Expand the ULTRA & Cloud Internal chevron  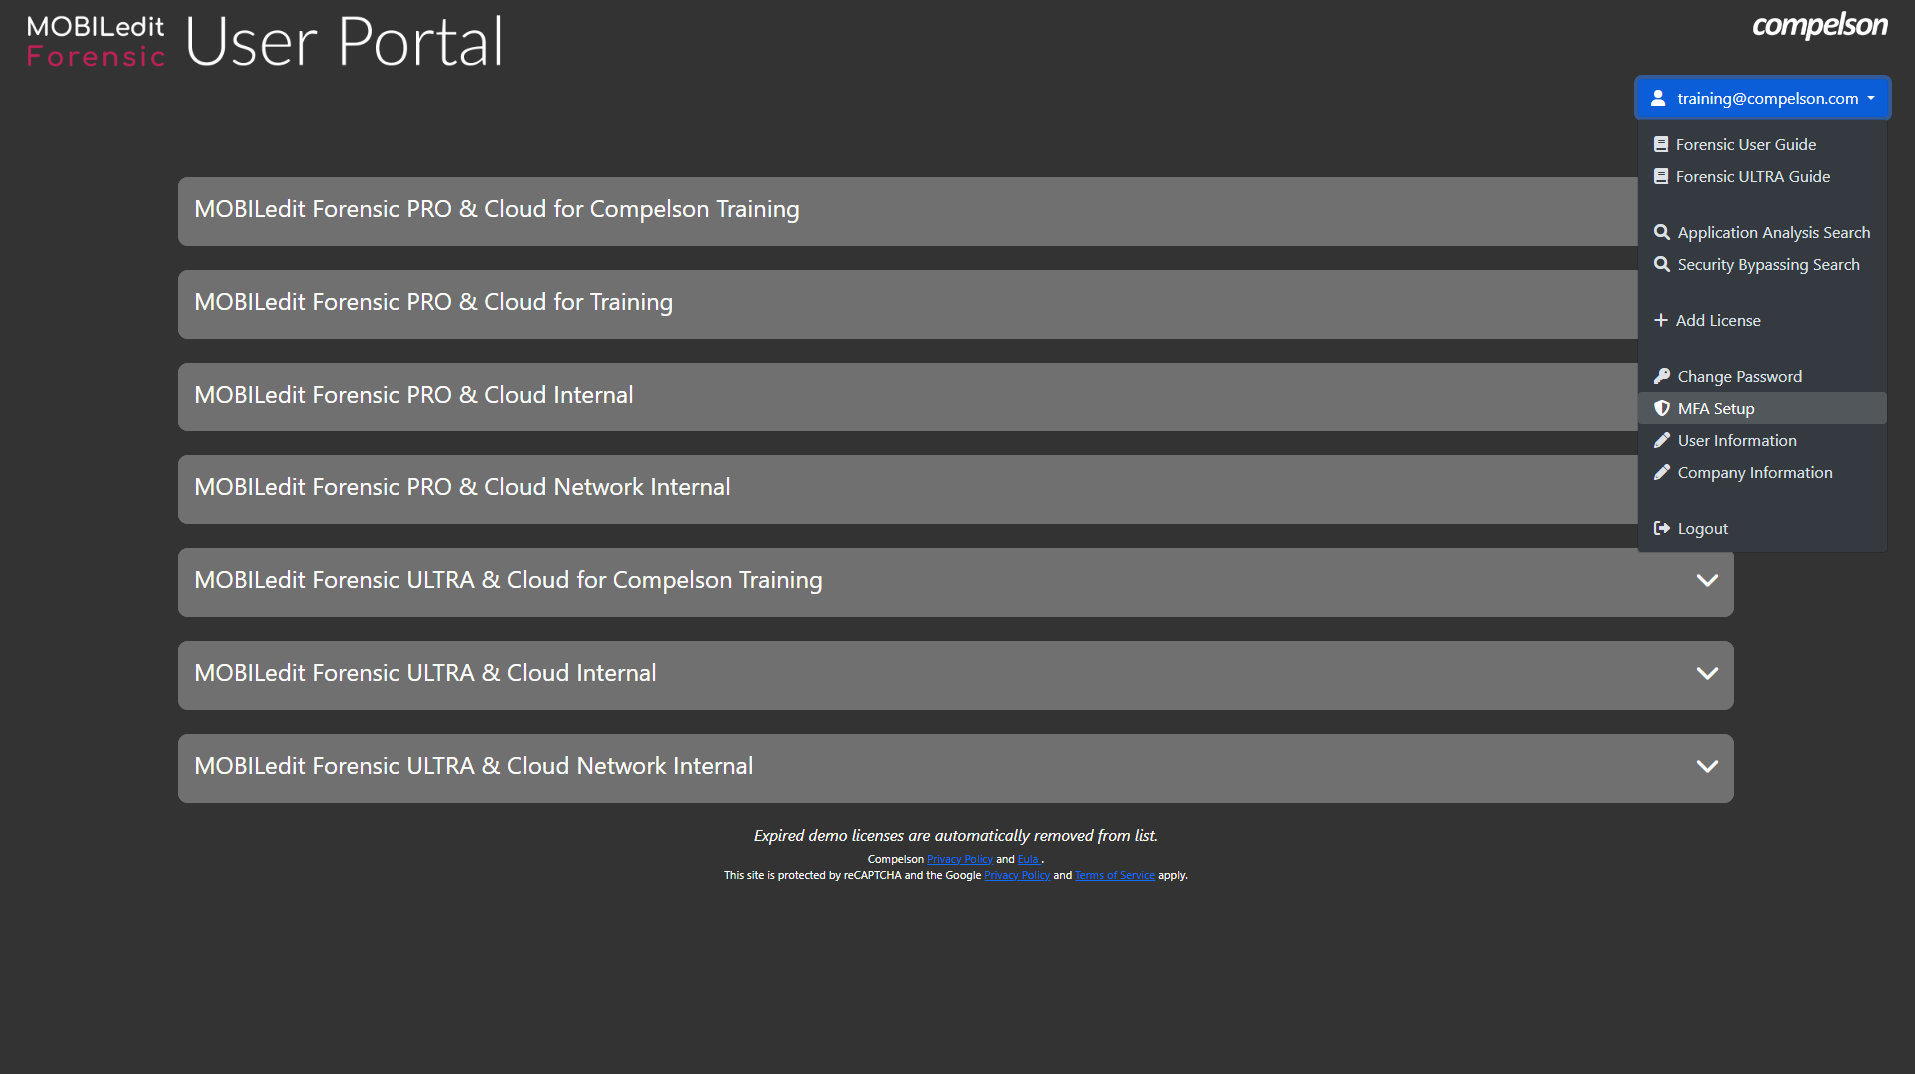click(1707, 674)
